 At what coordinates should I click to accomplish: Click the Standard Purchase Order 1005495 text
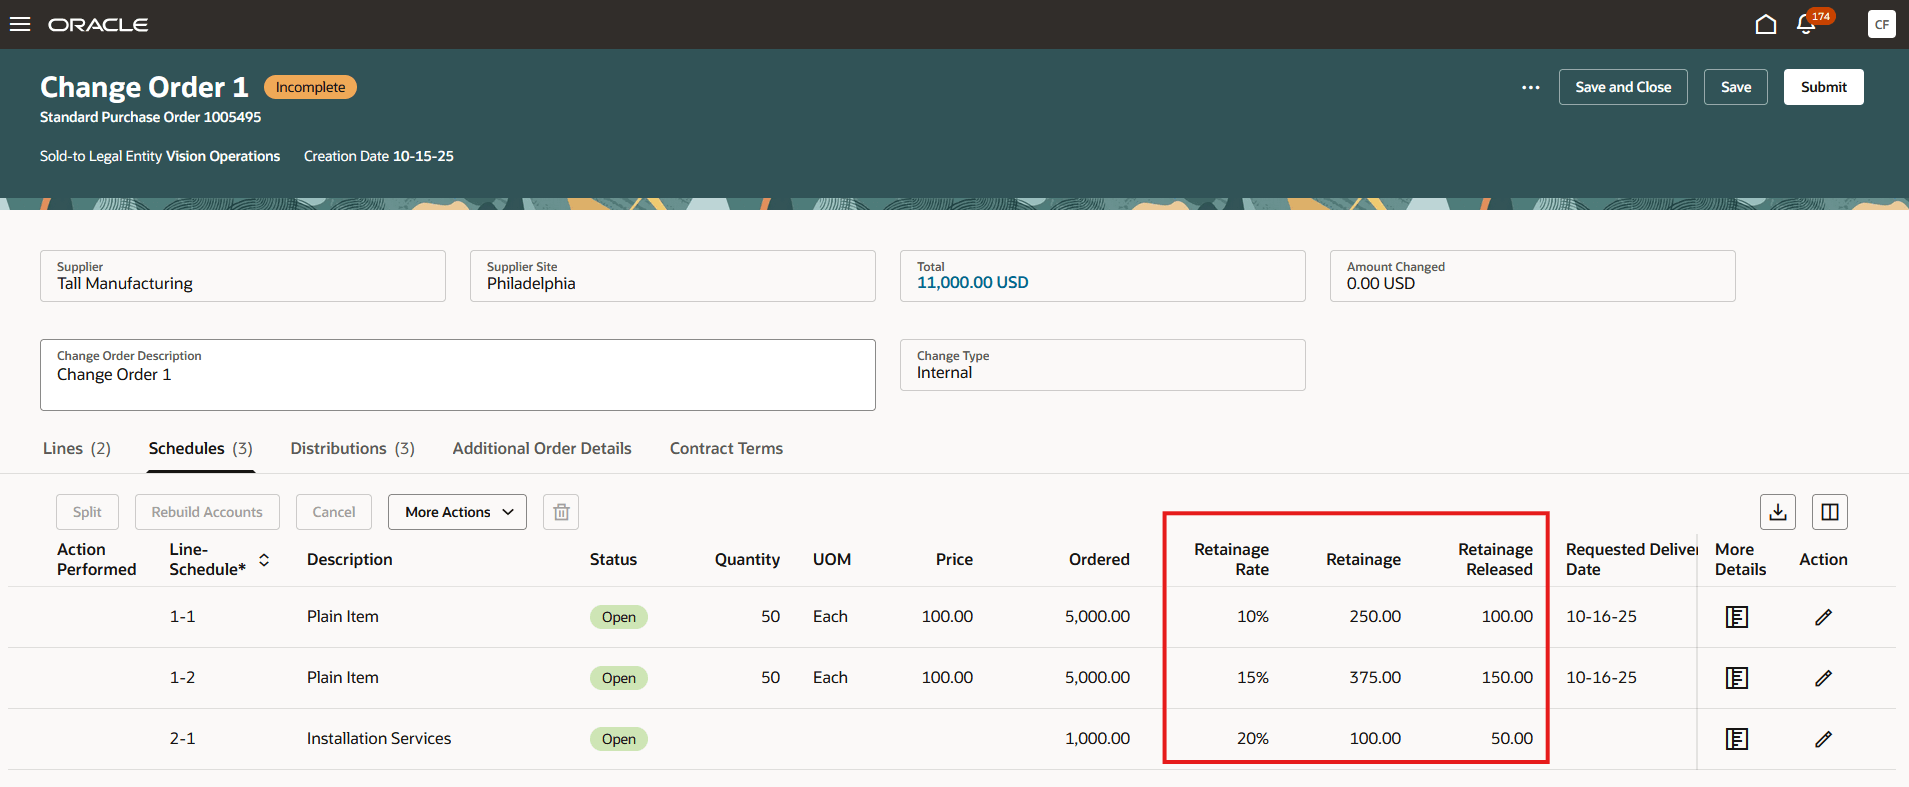(x=150, y=117)
